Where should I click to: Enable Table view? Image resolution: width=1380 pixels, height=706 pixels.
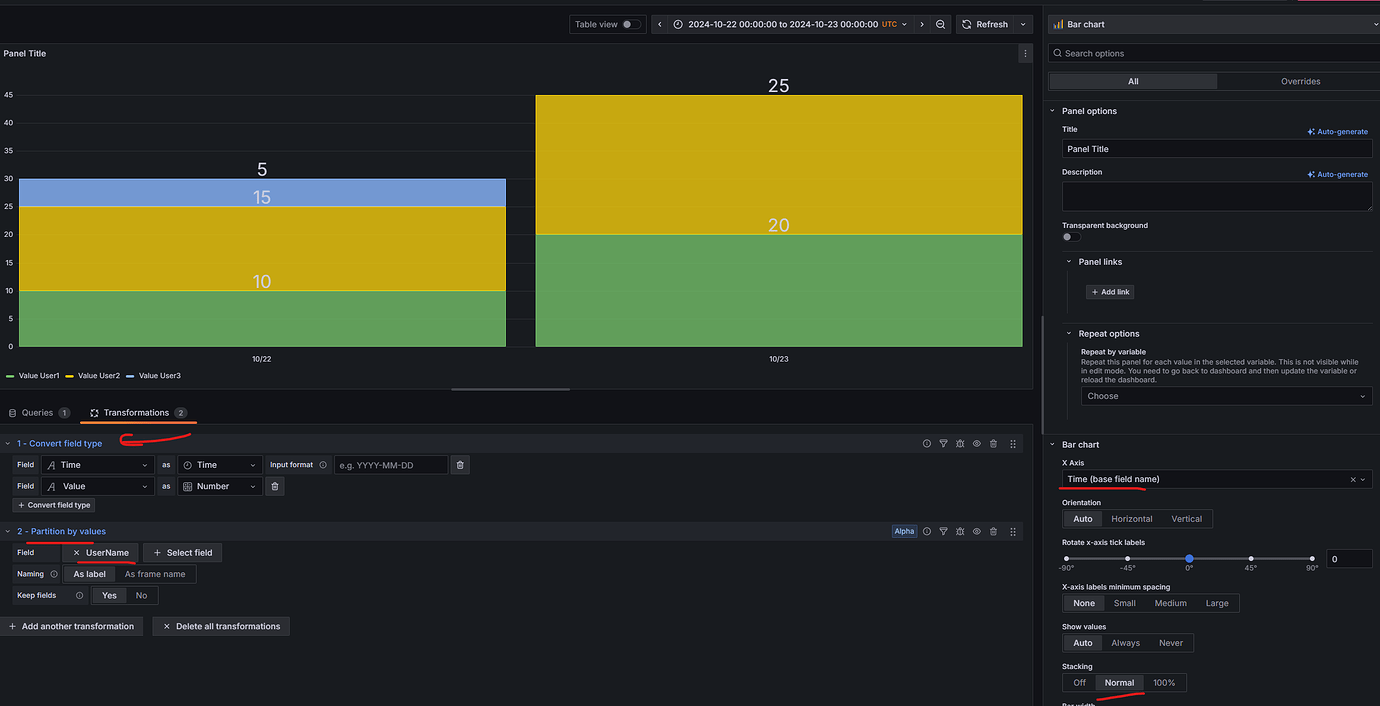(629, 23)
